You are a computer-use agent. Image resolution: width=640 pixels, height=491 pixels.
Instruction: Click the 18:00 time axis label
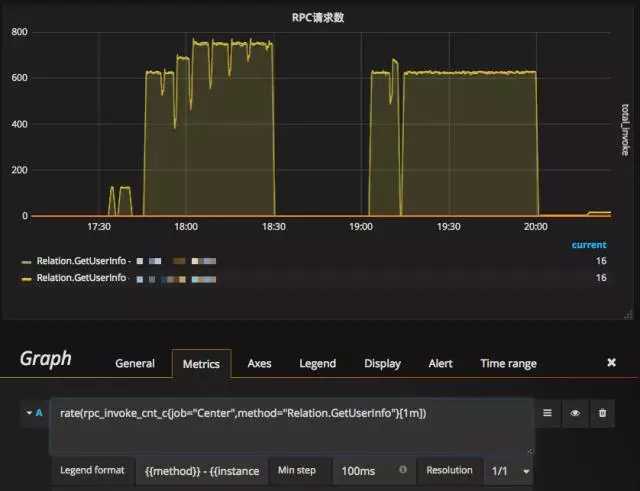click(186, 227)
